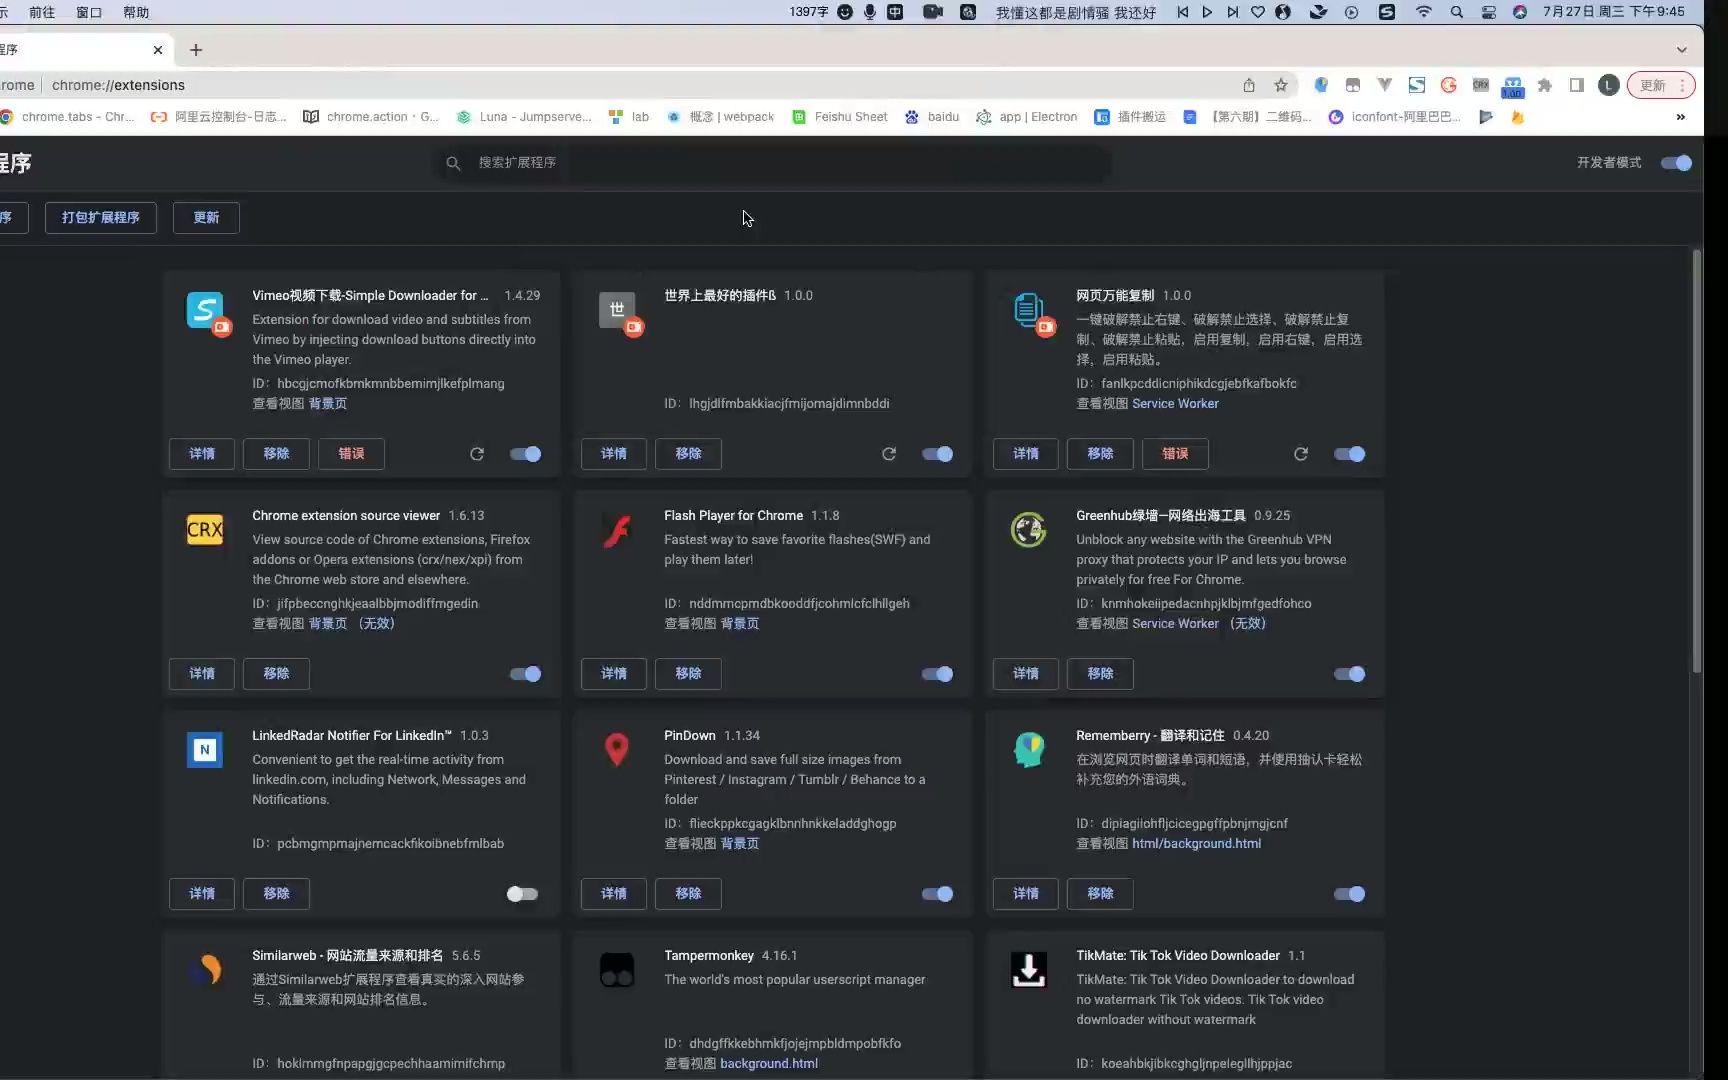Open the chrome.tabs bookmark
1728x1080 pixels.
click(67, 117)
